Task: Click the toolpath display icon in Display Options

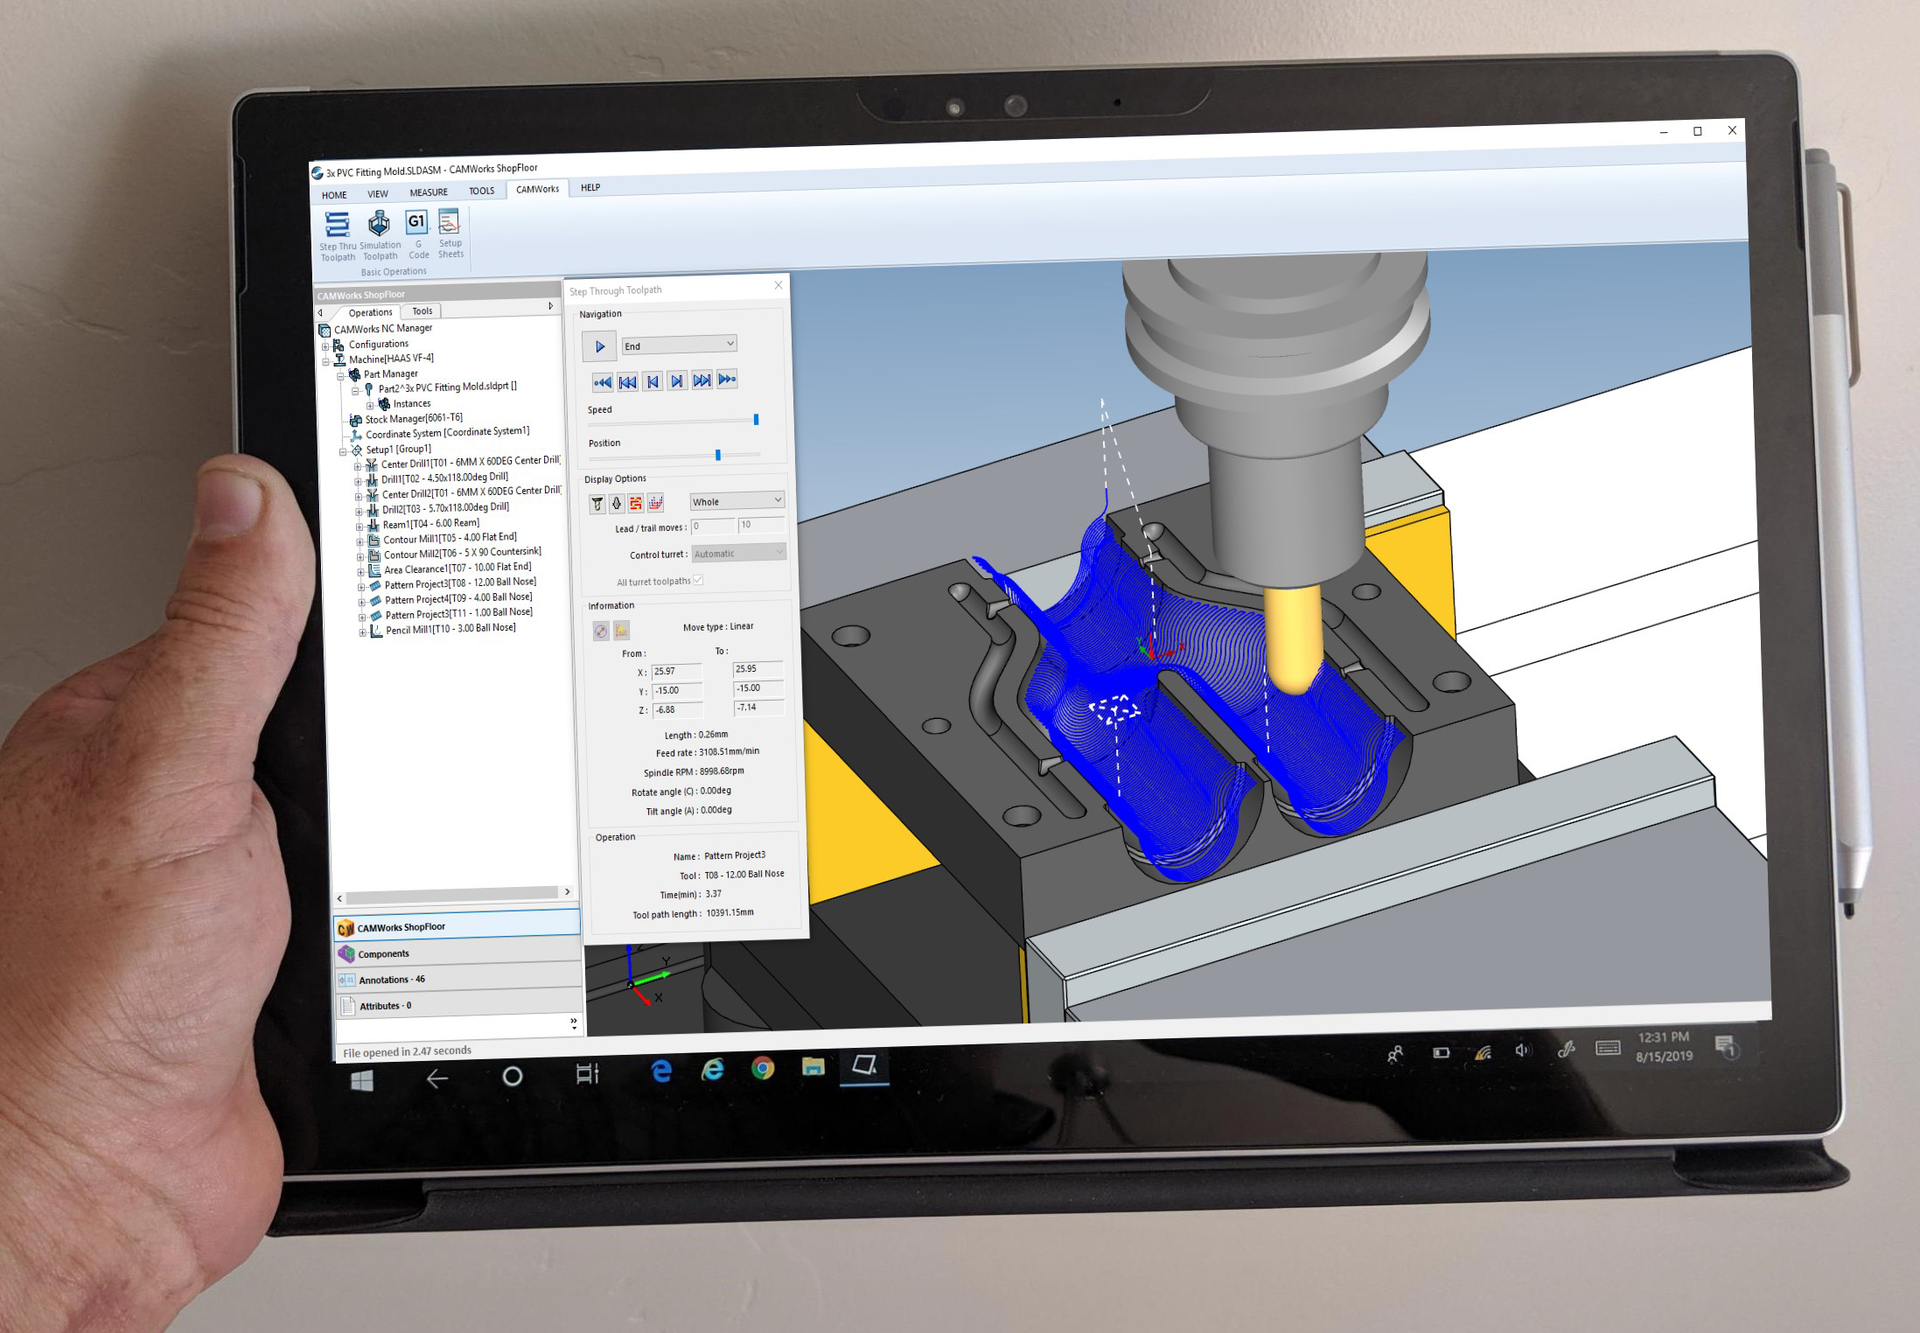Action: [637, 504]
